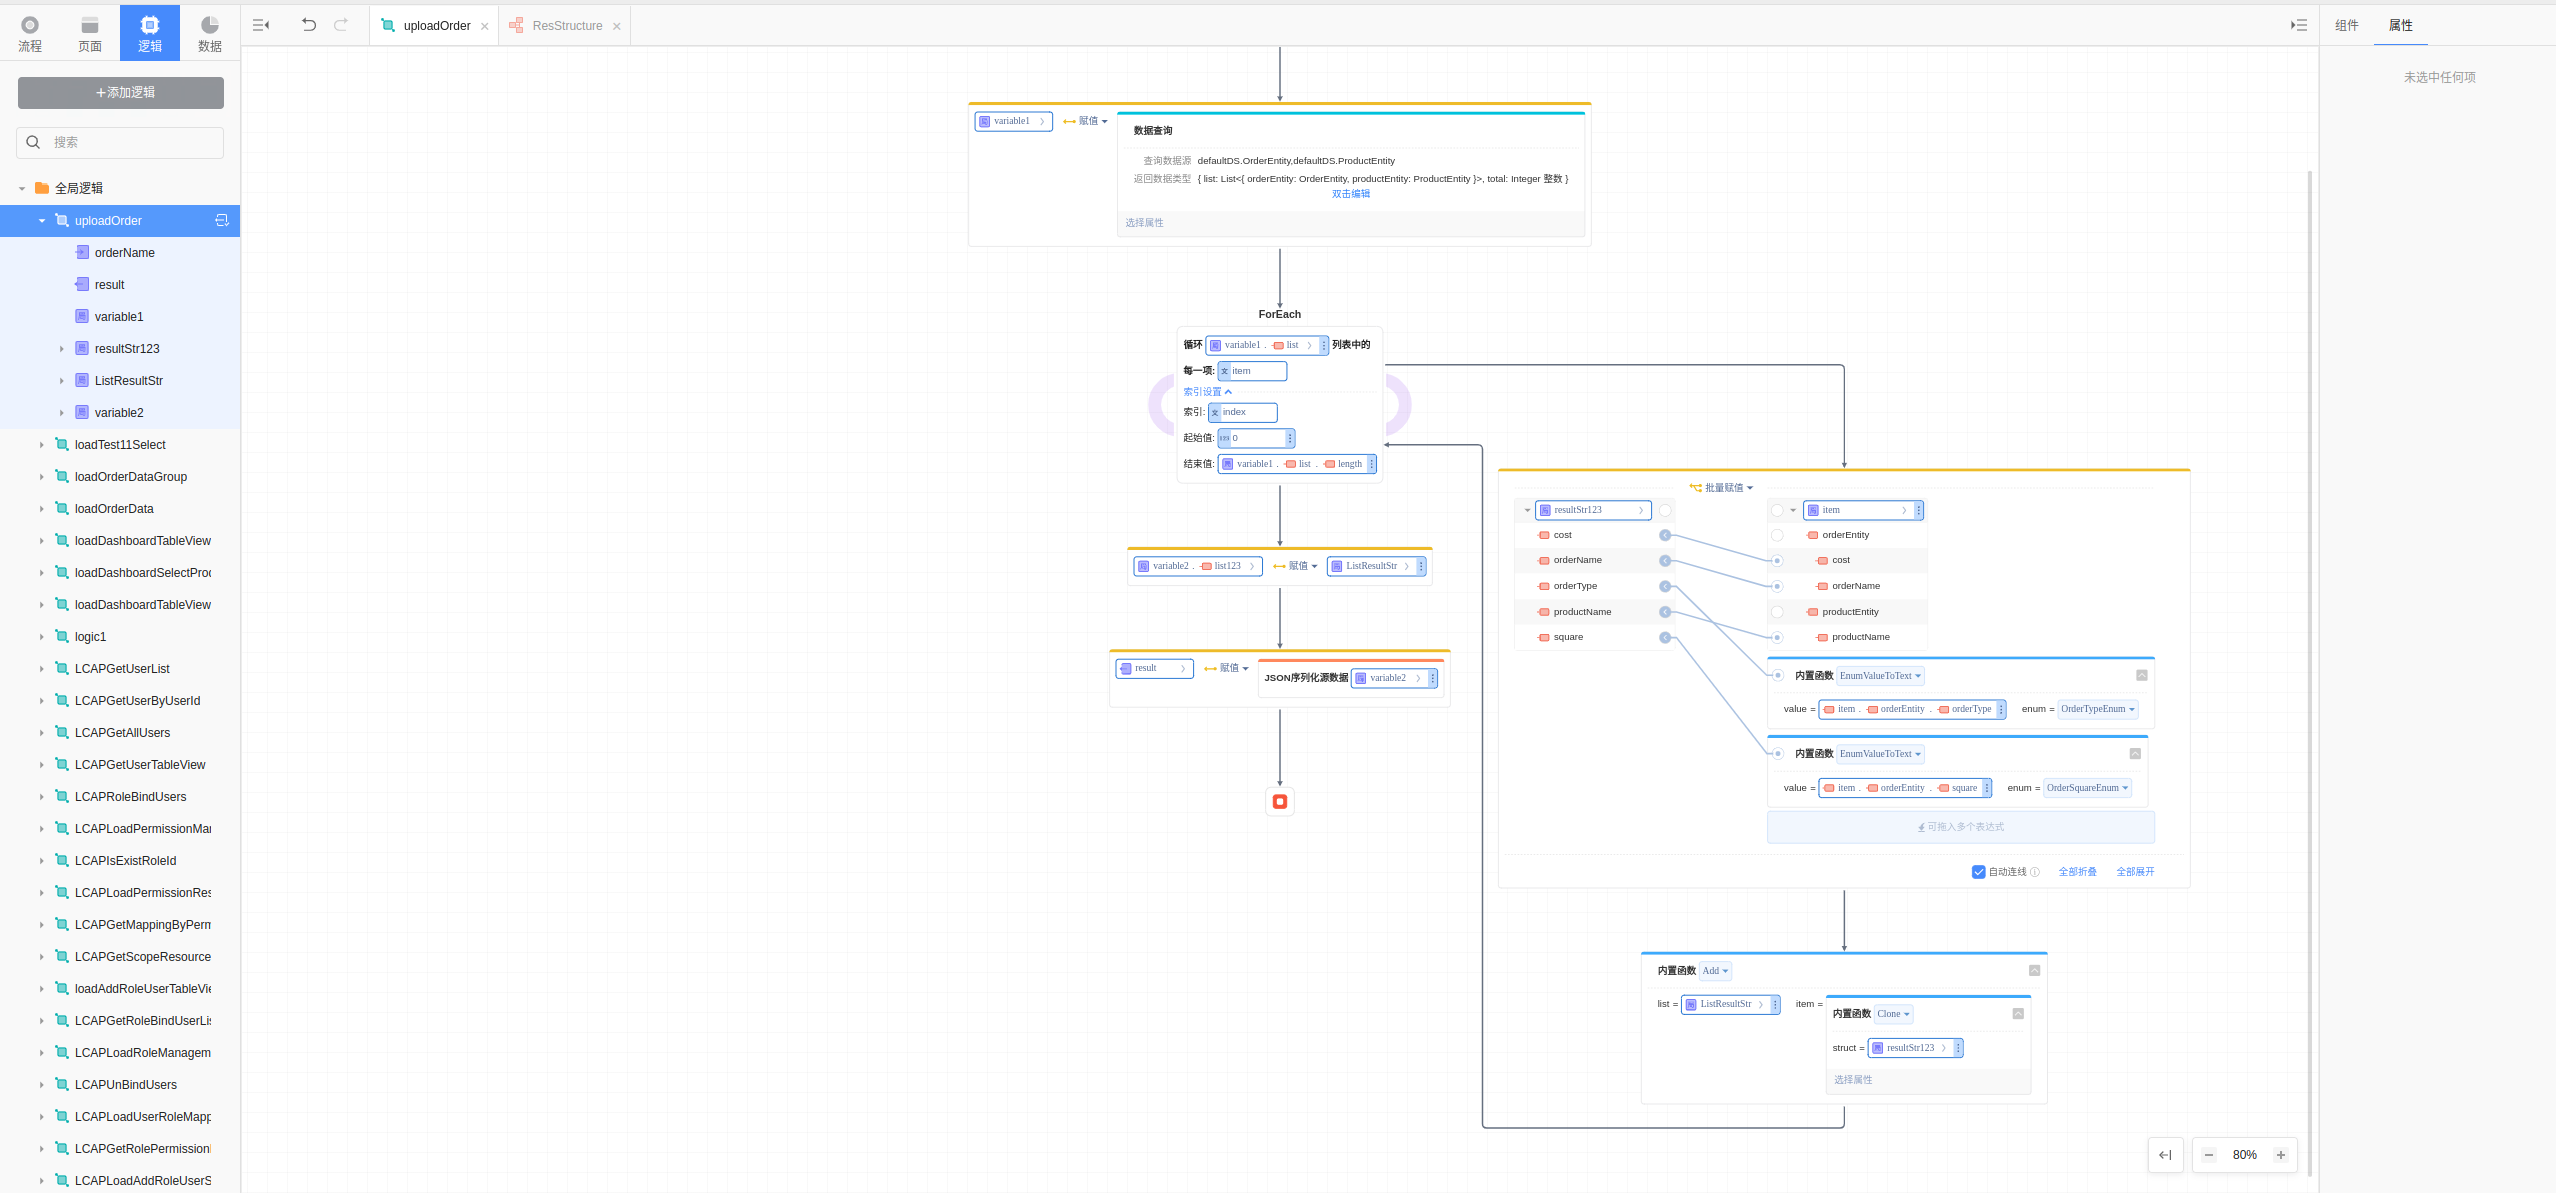
Task: Click the 全部展开 link
Action: [x=2135, y=872]
